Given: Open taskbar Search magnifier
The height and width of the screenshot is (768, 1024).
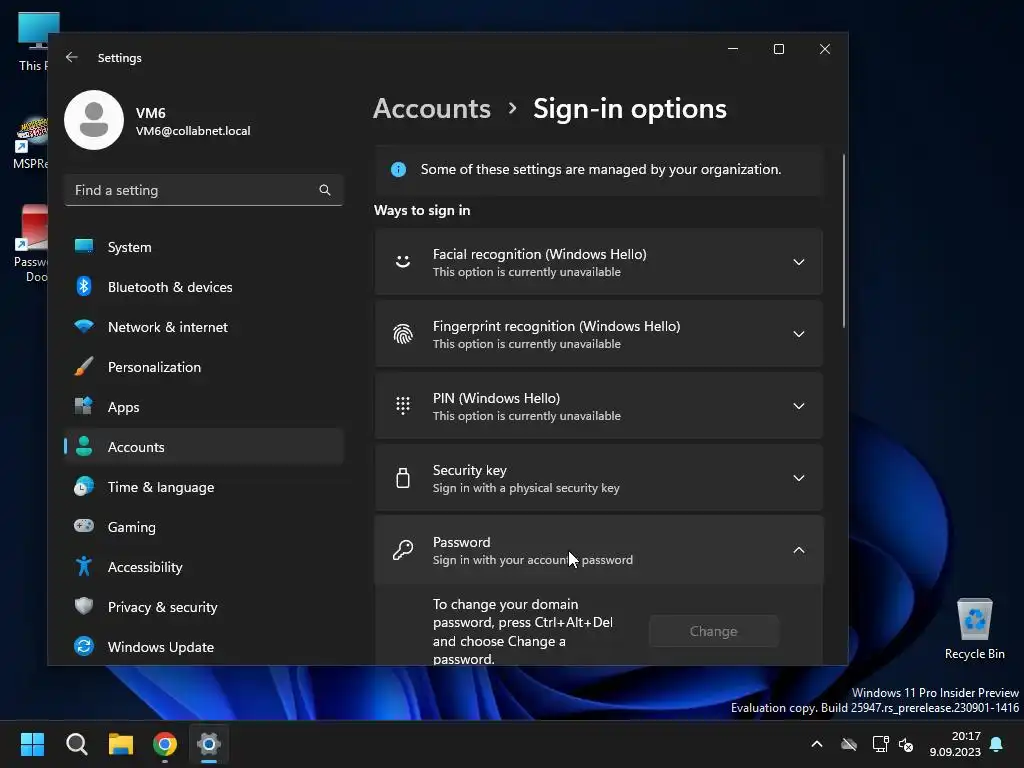Looking at the screenshot, I should [x=76, y=744].
